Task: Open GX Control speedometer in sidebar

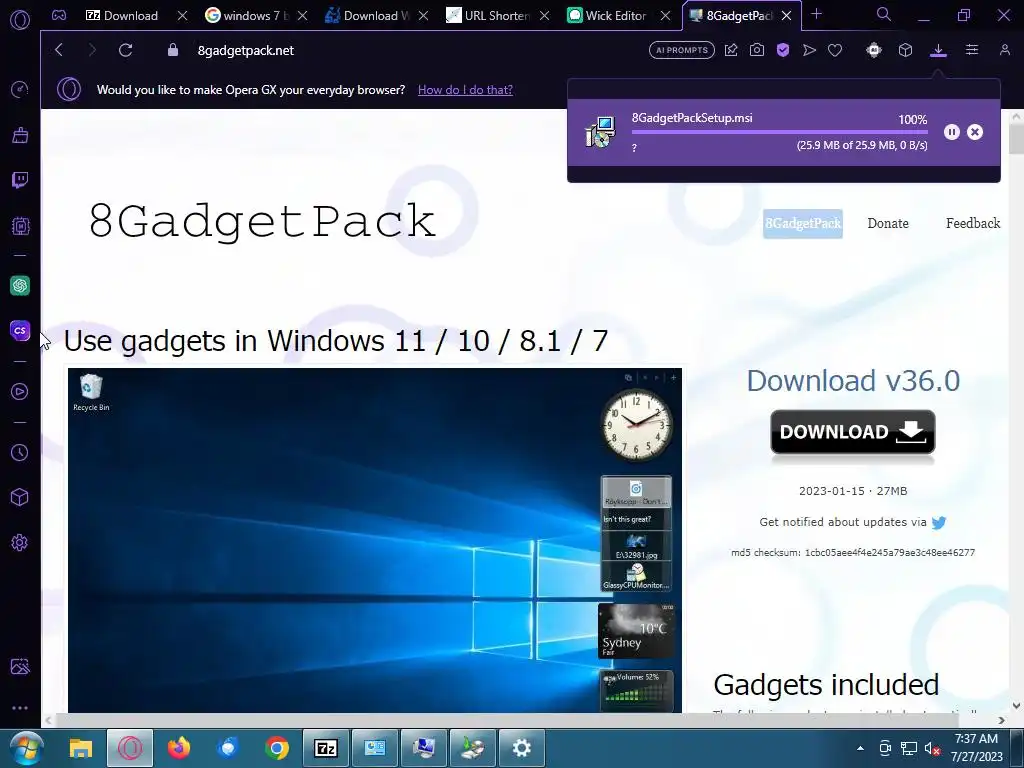Action: pos(20,89)
